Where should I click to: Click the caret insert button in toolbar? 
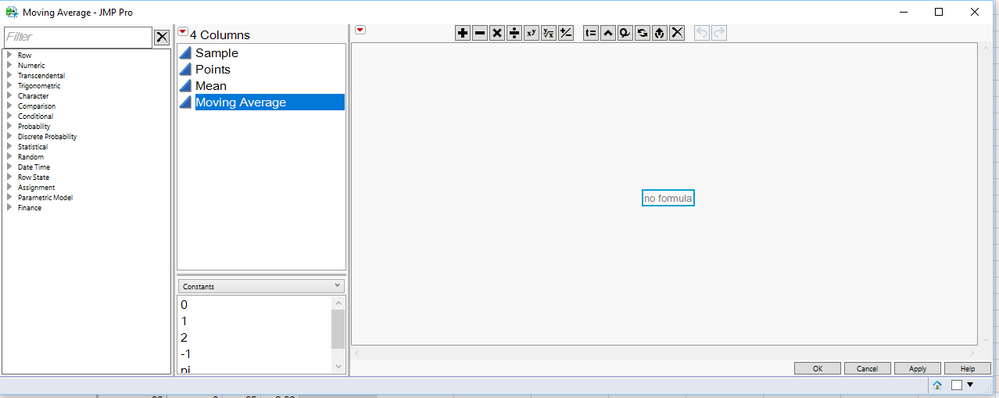click(x=608, y=34)
